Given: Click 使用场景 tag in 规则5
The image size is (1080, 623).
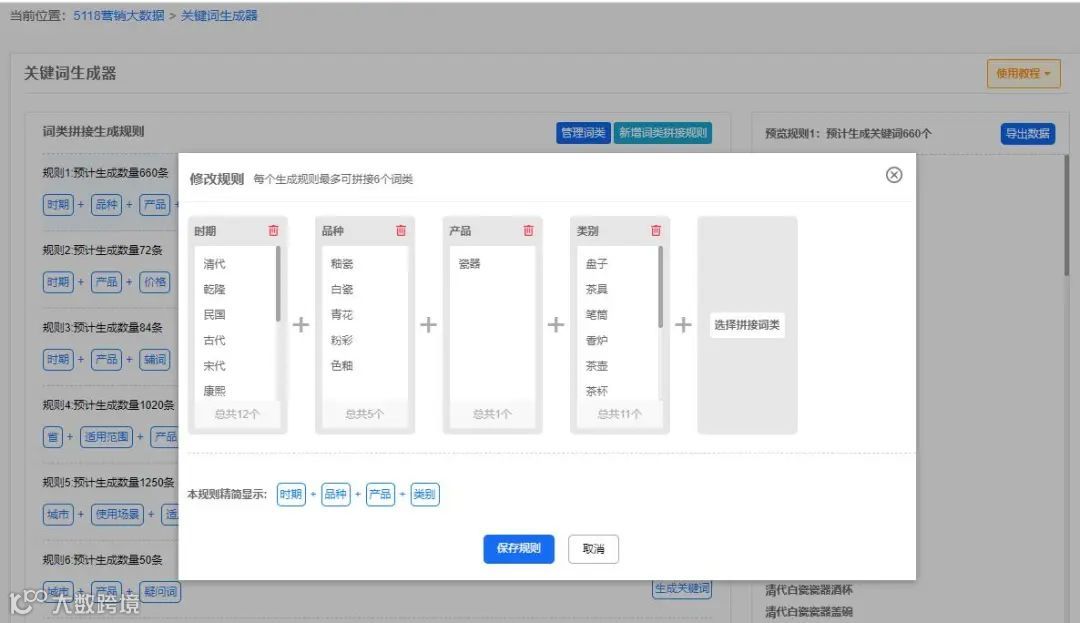Looking at the screenshot, I should pyautogui.click(x=117, y=514).
